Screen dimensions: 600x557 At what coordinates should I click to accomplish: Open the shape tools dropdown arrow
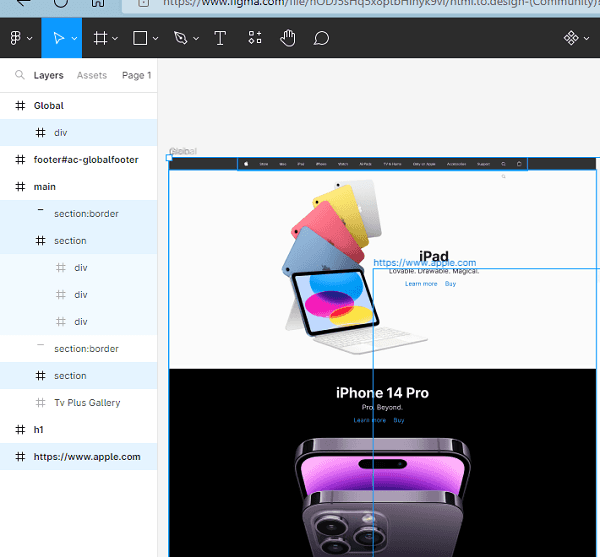[x=156, y=39]
